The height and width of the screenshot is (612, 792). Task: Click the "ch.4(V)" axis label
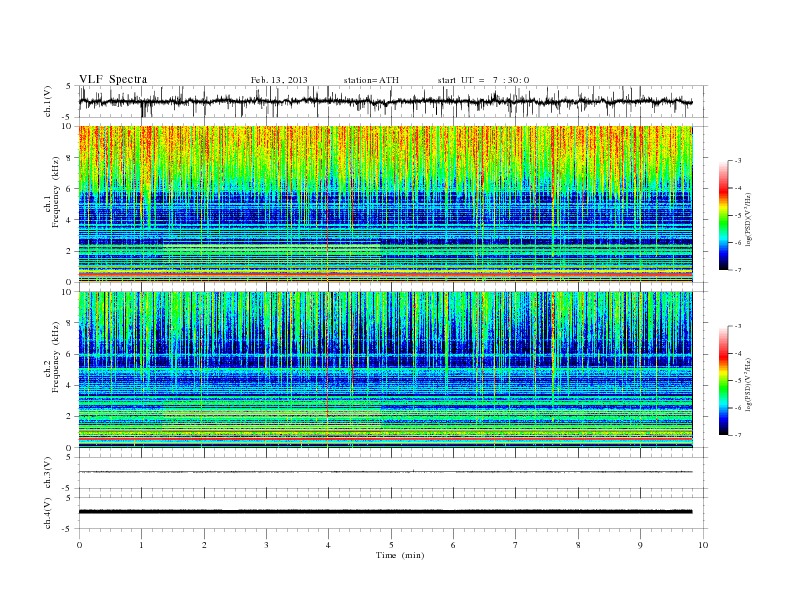[47, 513]
